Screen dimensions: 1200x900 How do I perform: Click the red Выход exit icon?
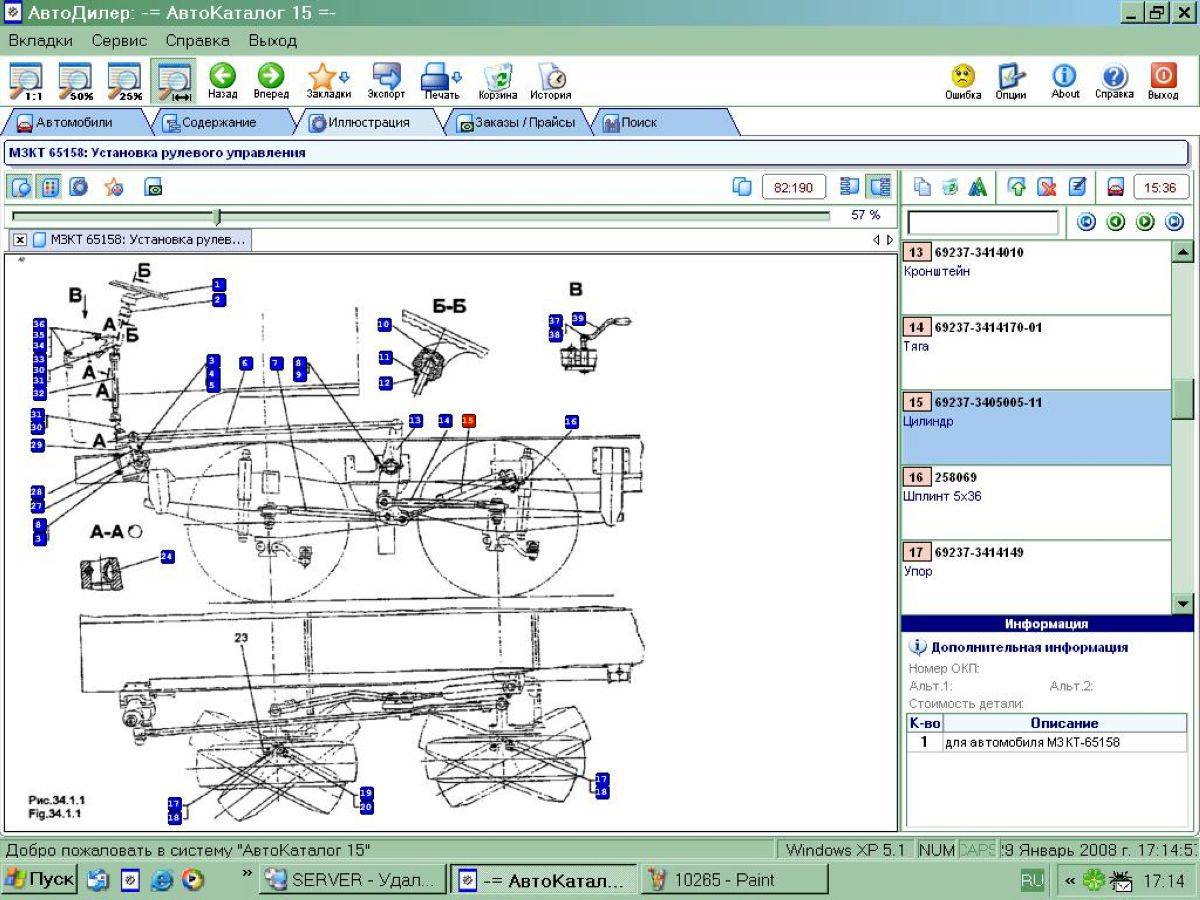pos(1163,80)
